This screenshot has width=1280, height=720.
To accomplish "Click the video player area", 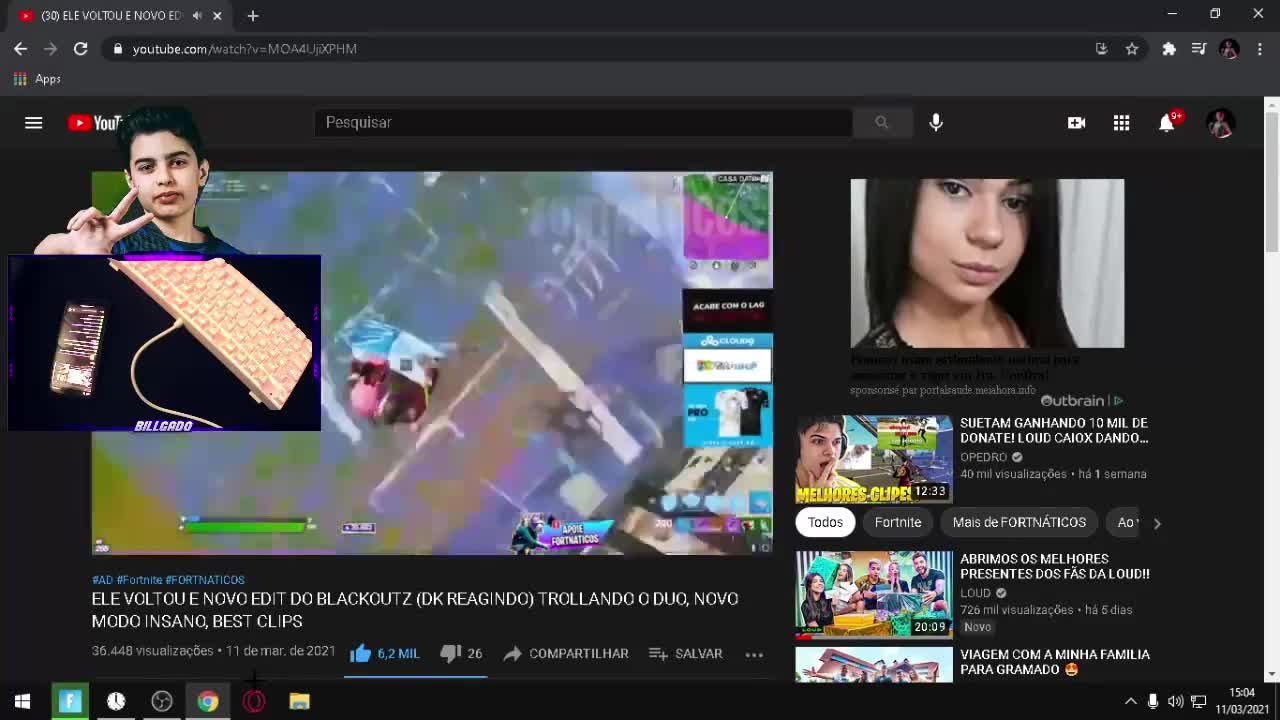I will click(x=432, y=363).
